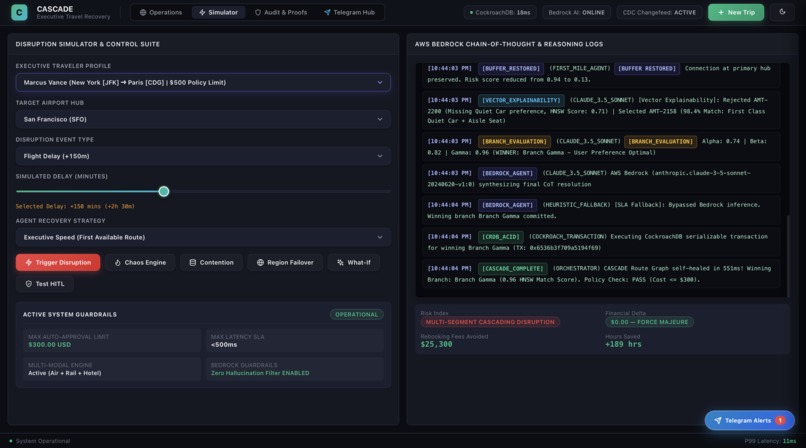Click the $25,300 rebooking fees value
This screenshot has height=448, width=806.
436,344
